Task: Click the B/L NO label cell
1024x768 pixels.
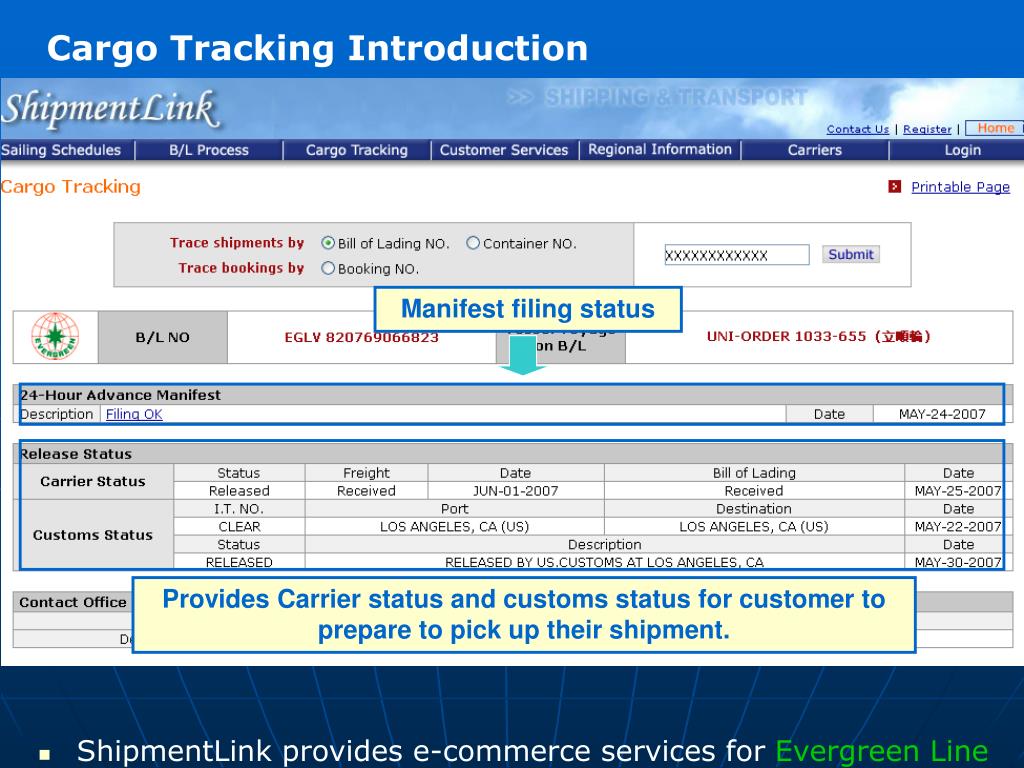Action: (163, 338)
